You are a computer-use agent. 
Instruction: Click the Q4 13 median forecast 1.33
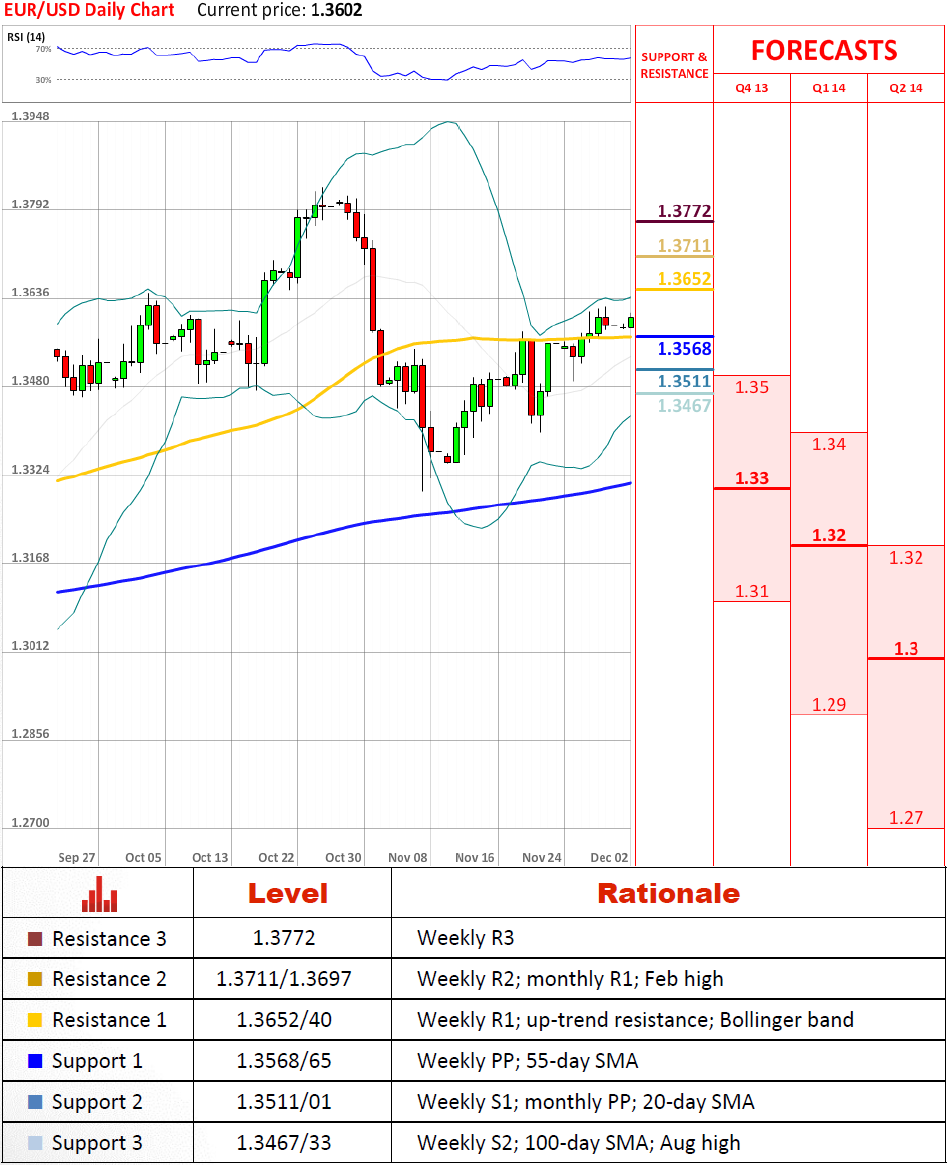[x=752, y=478]
